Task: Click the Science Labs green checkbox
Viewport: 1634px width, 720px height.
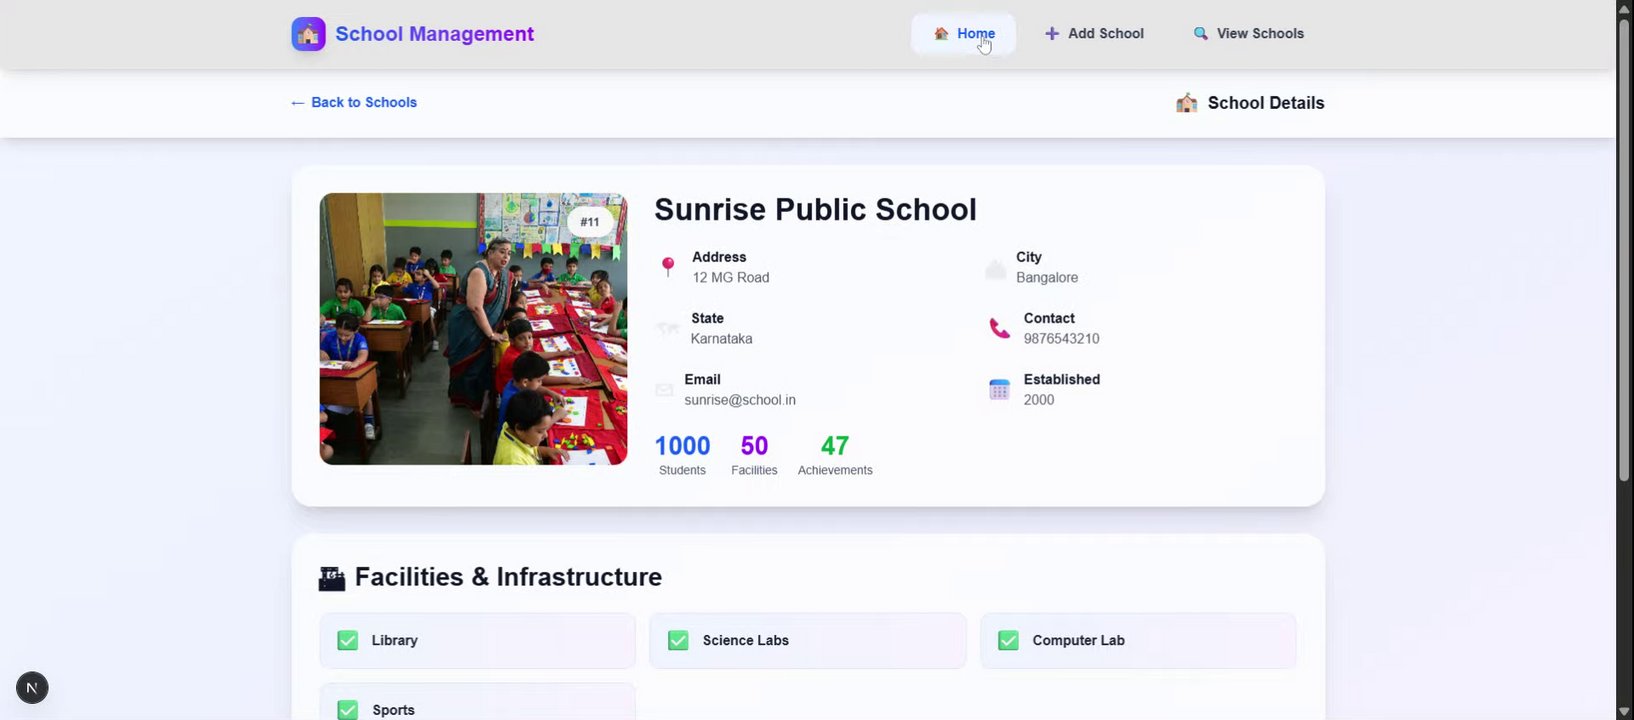Action: pyautogui.click(x=678, y=641)
